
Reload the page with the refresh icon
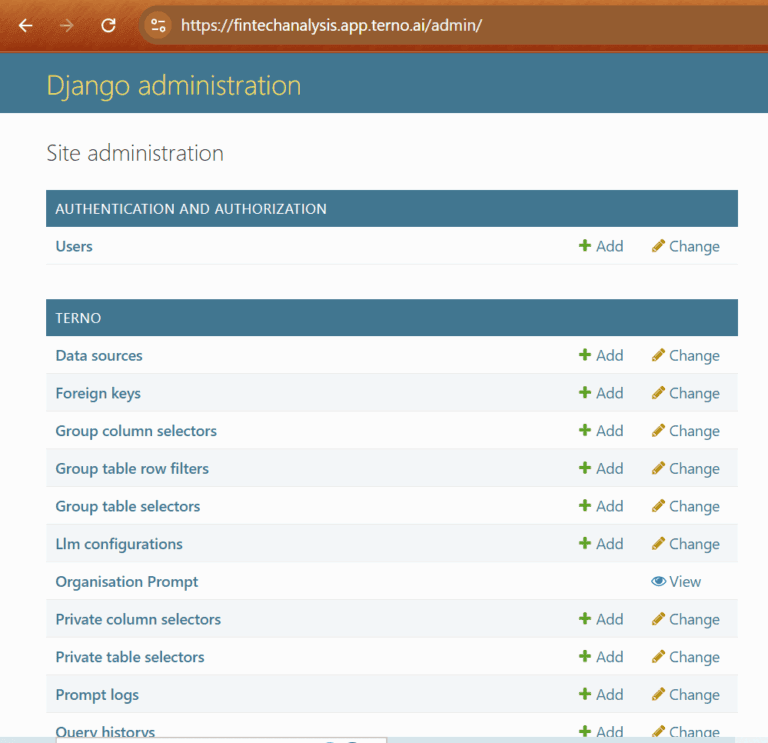click(108, 26)
